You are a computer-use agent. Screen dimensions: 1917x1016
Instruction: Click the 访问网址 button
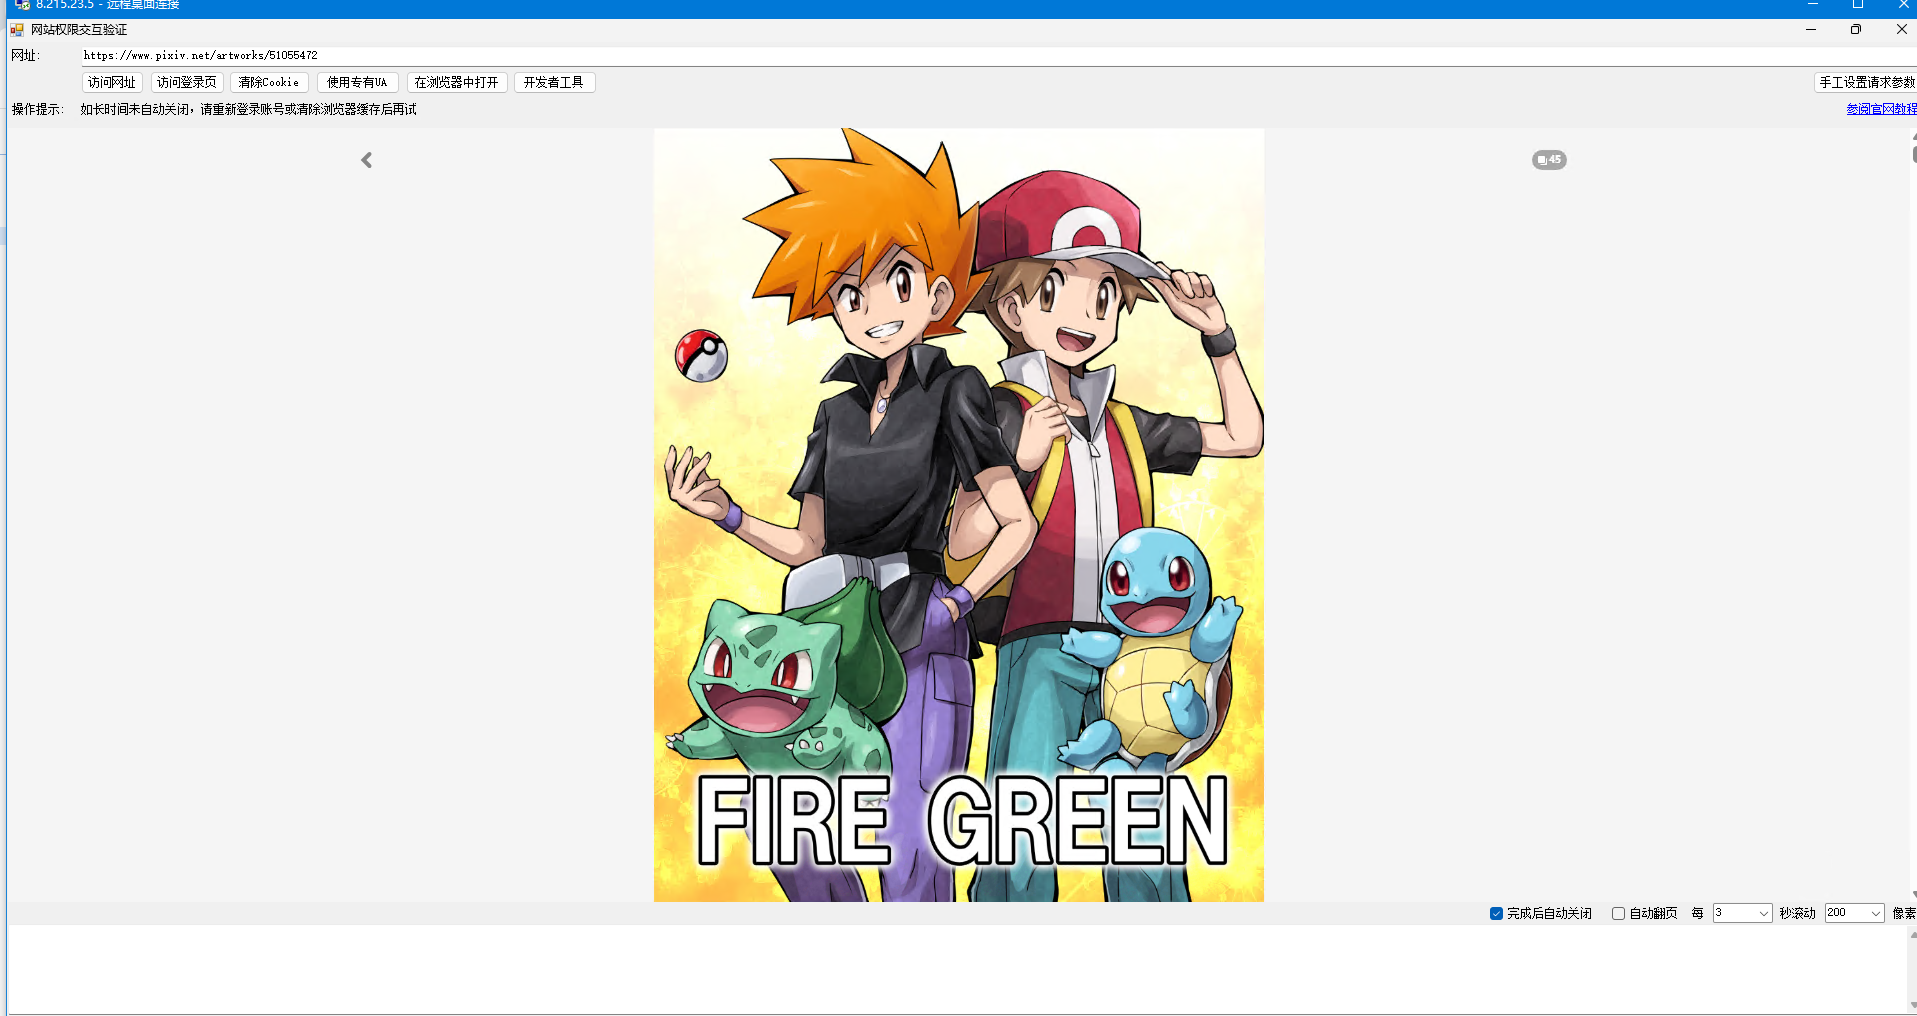pyautogui.click(x=112, y=82)
